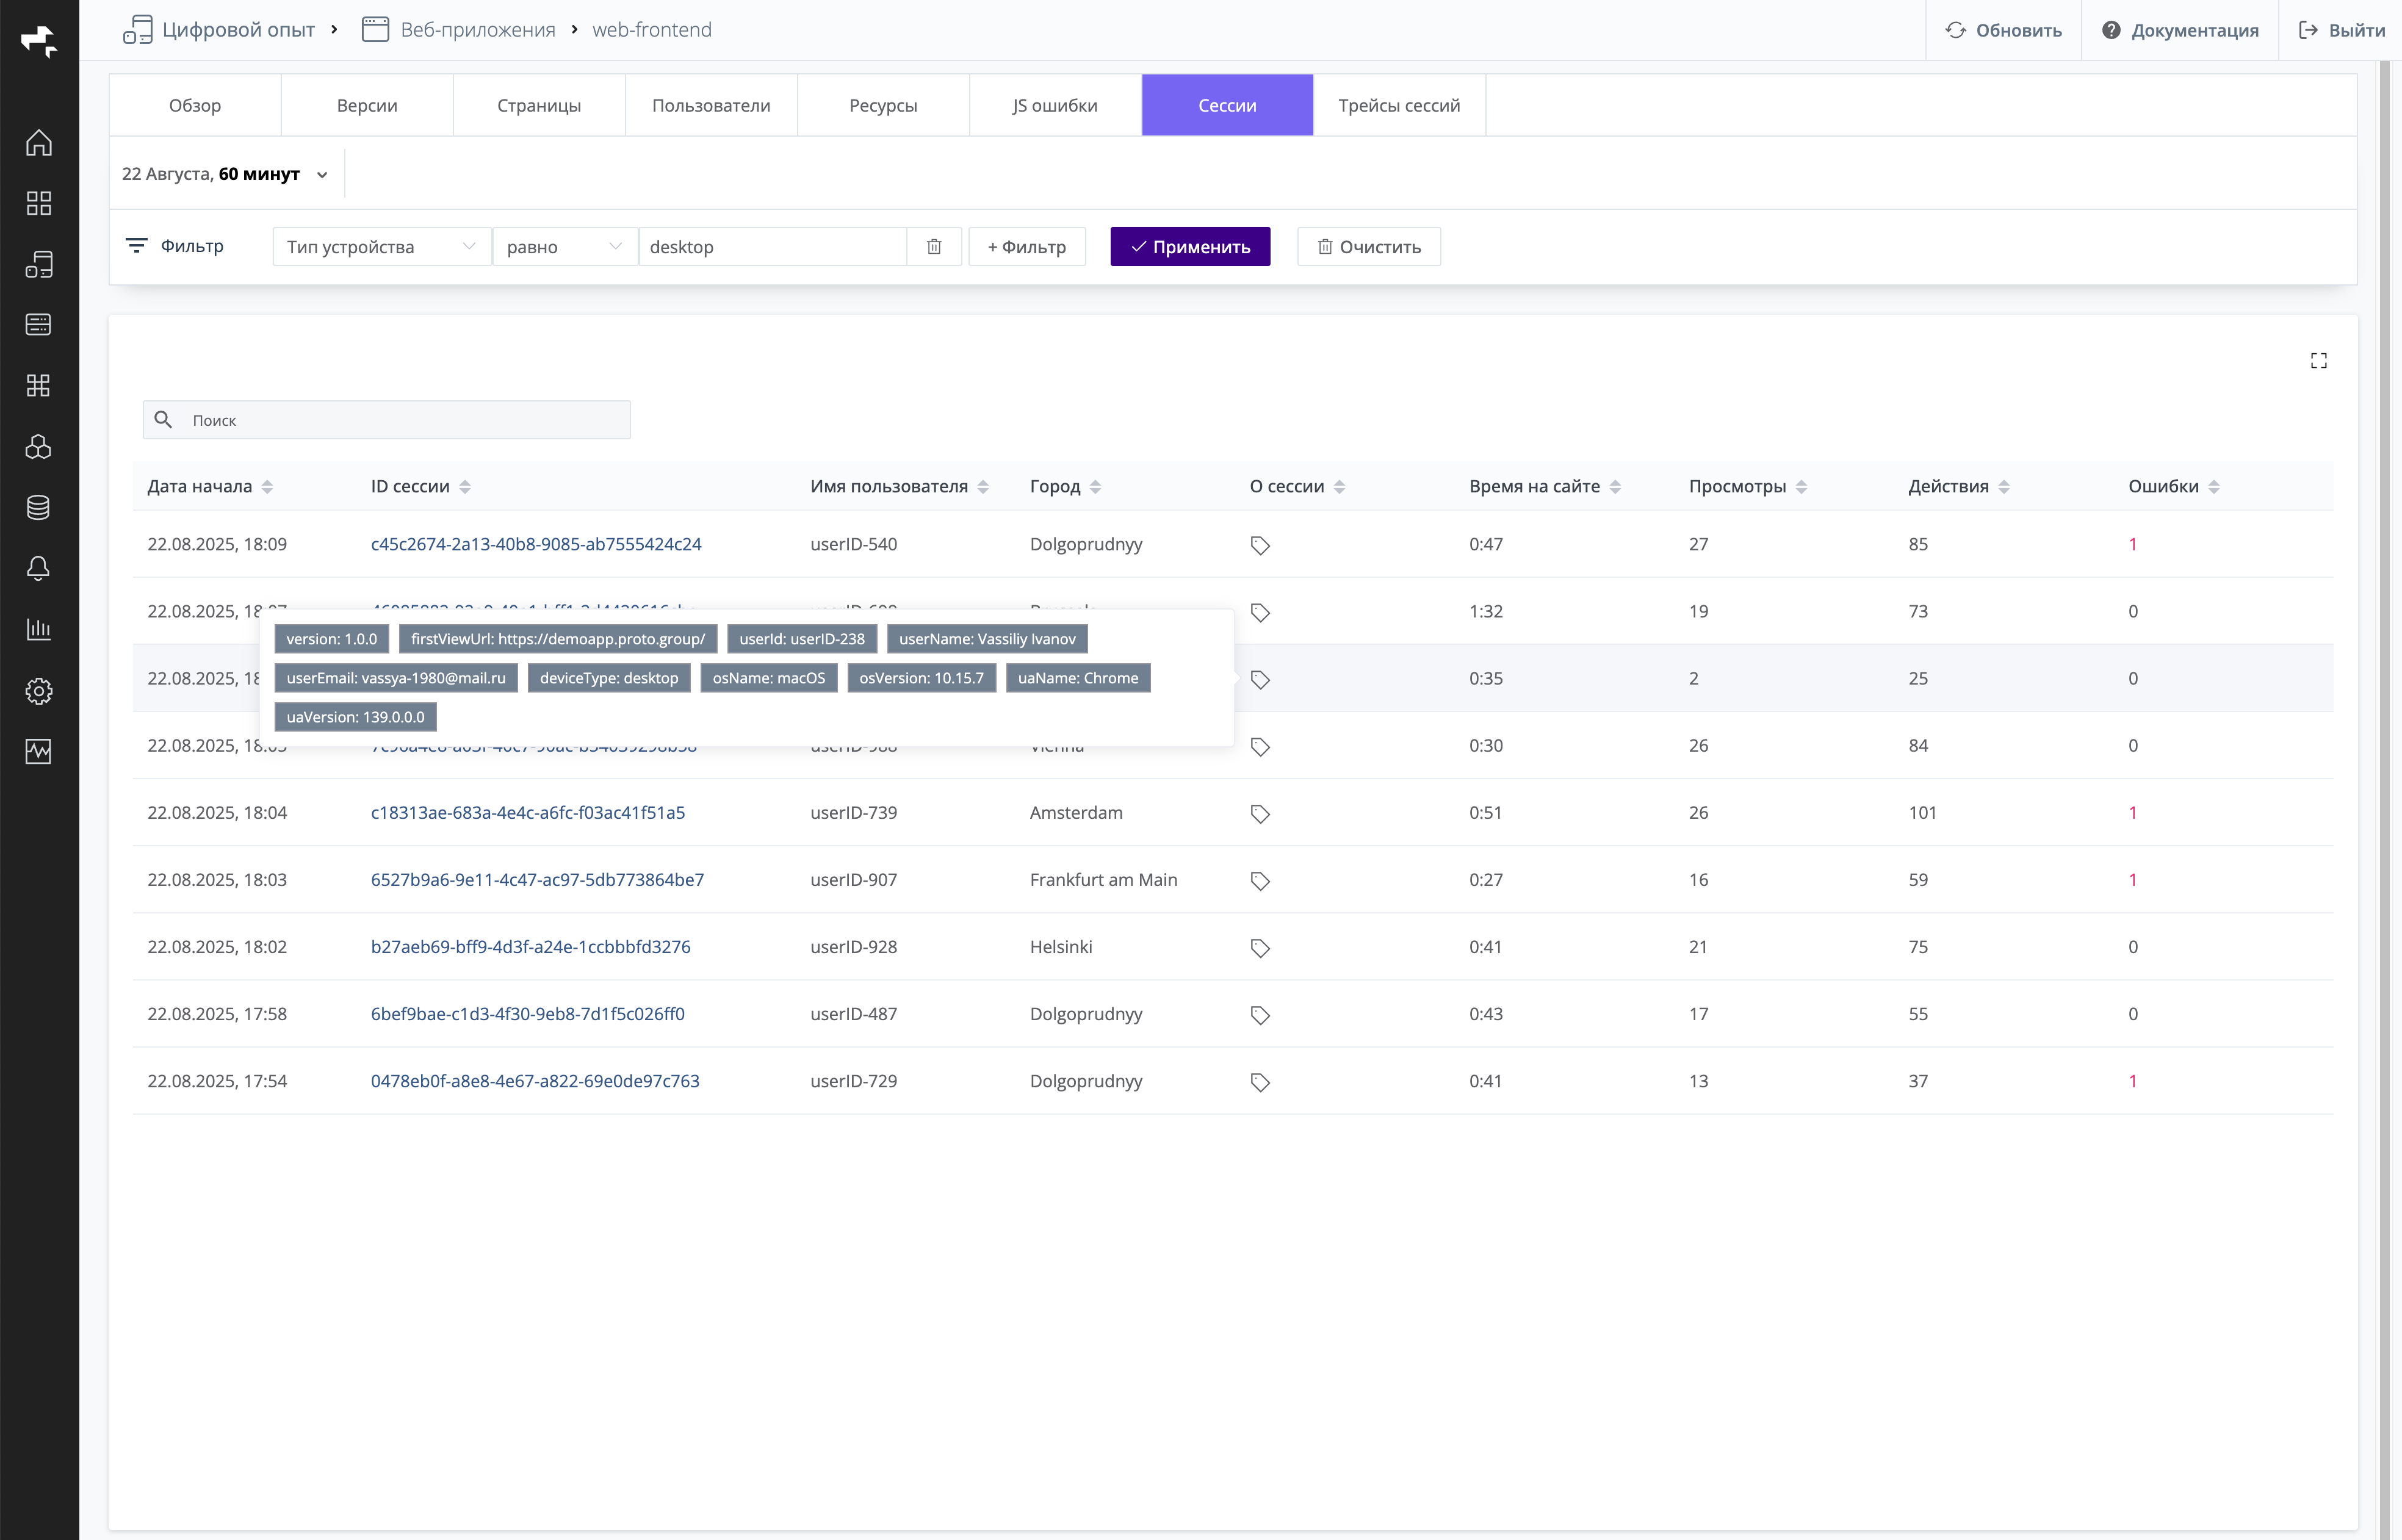Click tag icon for session 6bef9bae
Image resolution: width=2402 pixels, height=1540 pixels.
click(x=1260, y=1015)
